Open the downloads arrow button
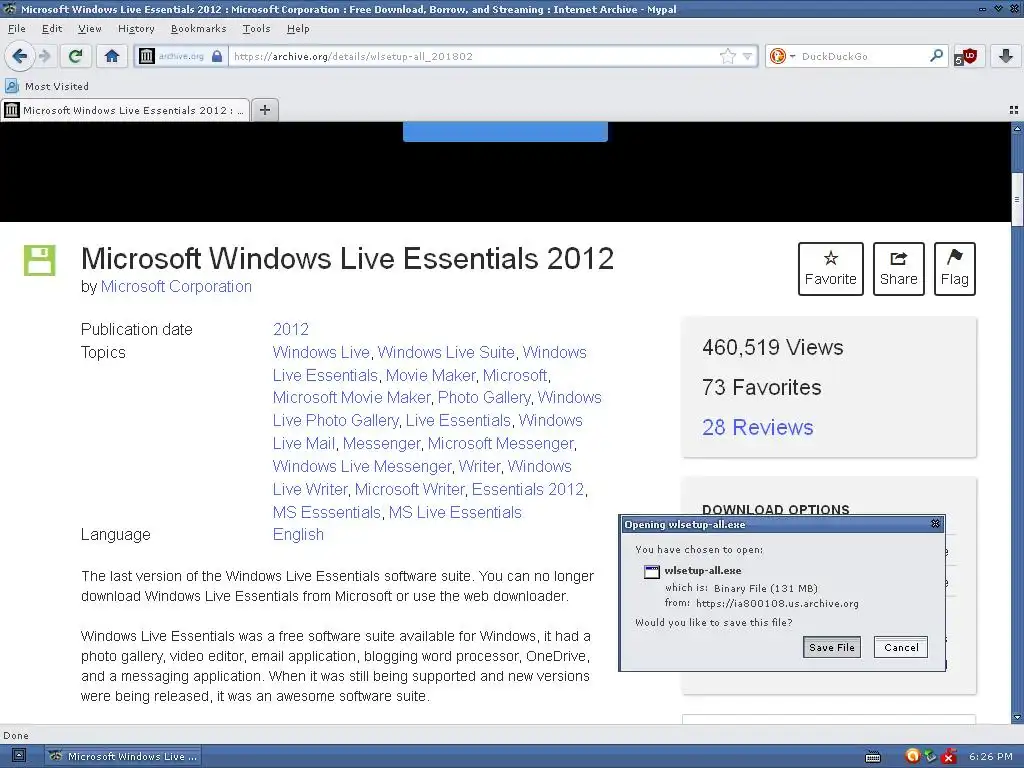The width and height of the screenshot is (1024, 768). pos(1006,56)
